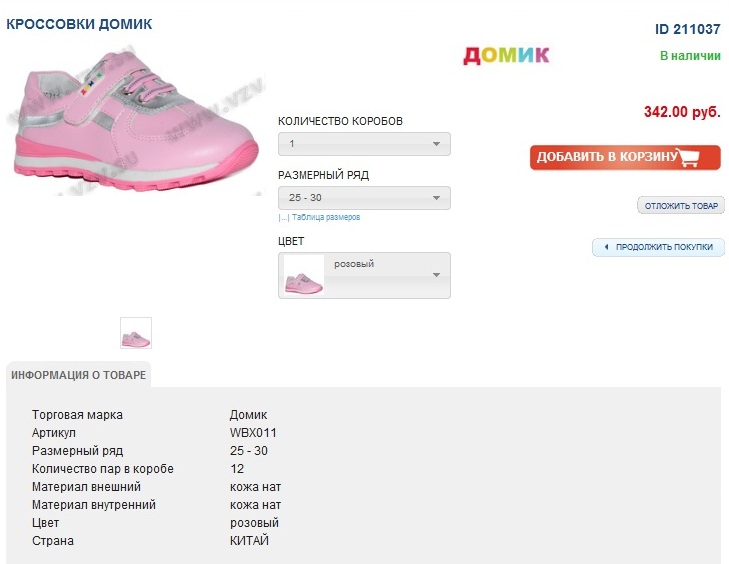Click the back arrow beside Продолжить покупки
This screenshot has height=564, width=729.
click(605, 247)
